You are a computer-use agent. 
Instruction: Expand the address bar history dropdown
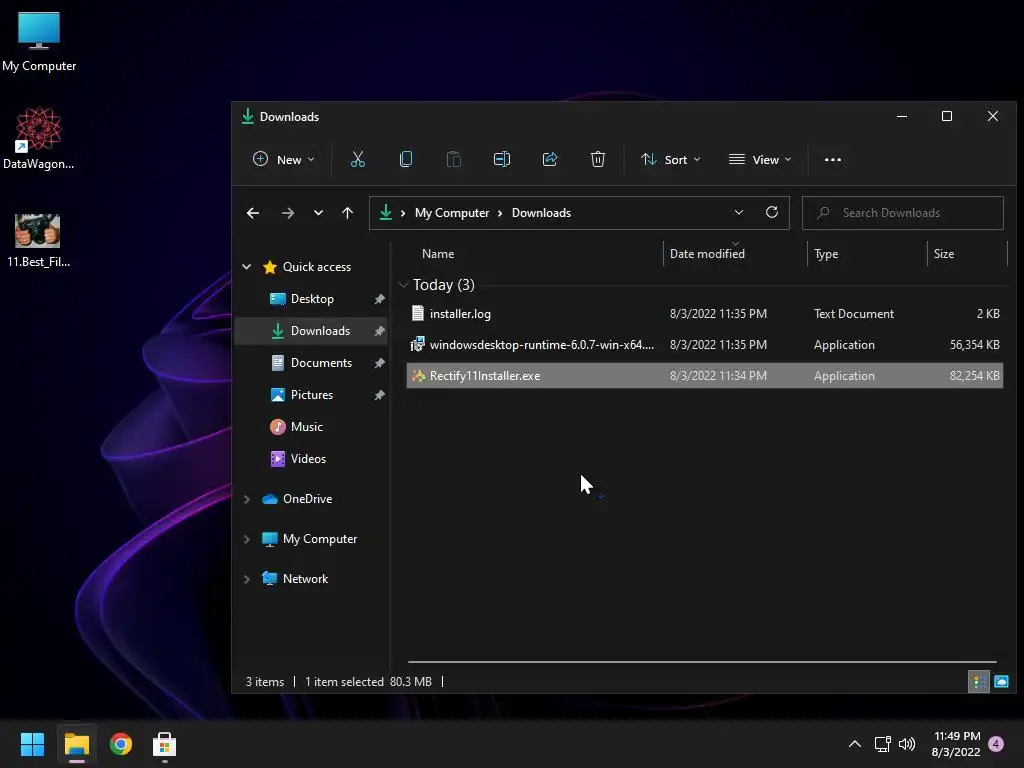(739, 212)
